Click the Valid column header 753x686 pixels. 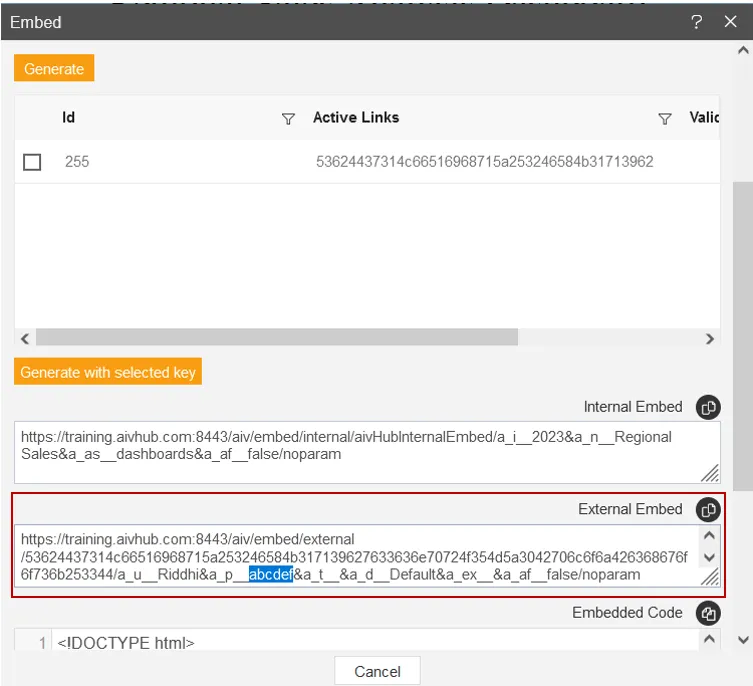(x=704, y=117)
